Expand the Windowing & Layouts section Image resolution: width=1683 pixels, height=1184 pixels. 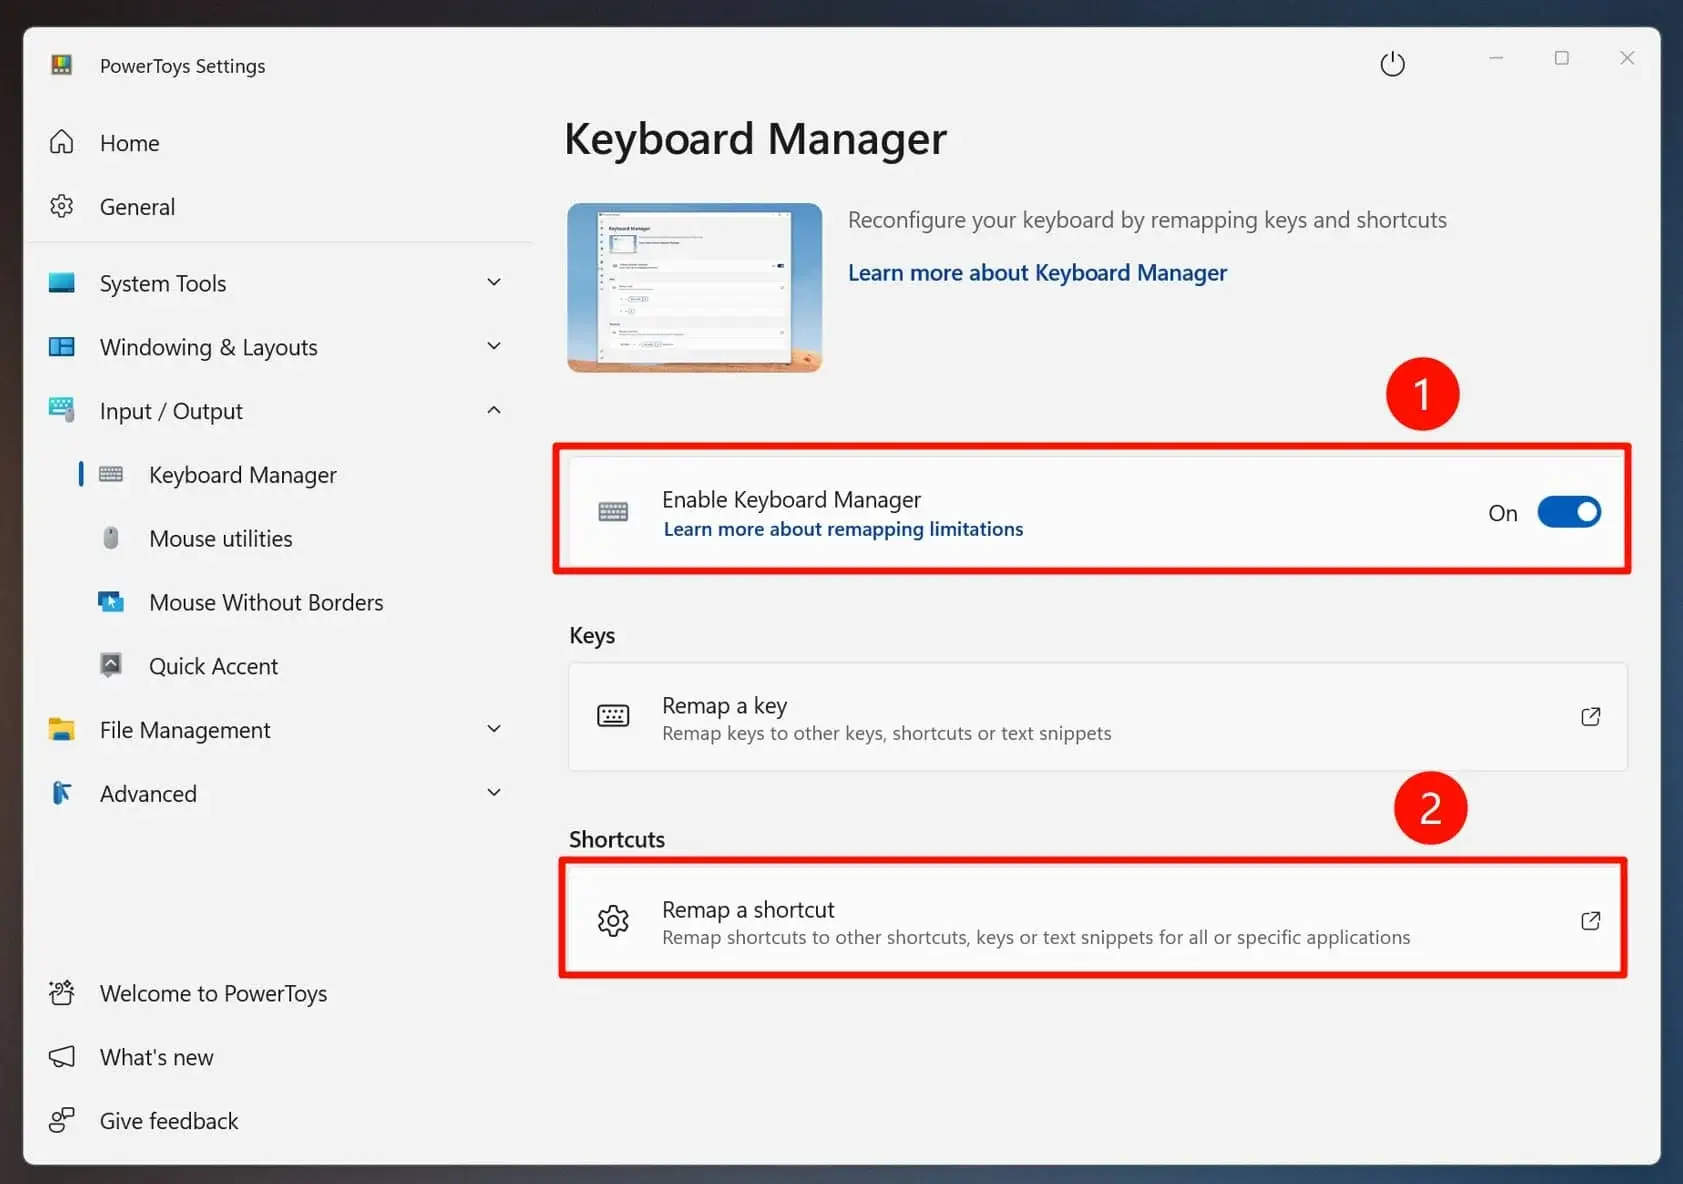494,346
